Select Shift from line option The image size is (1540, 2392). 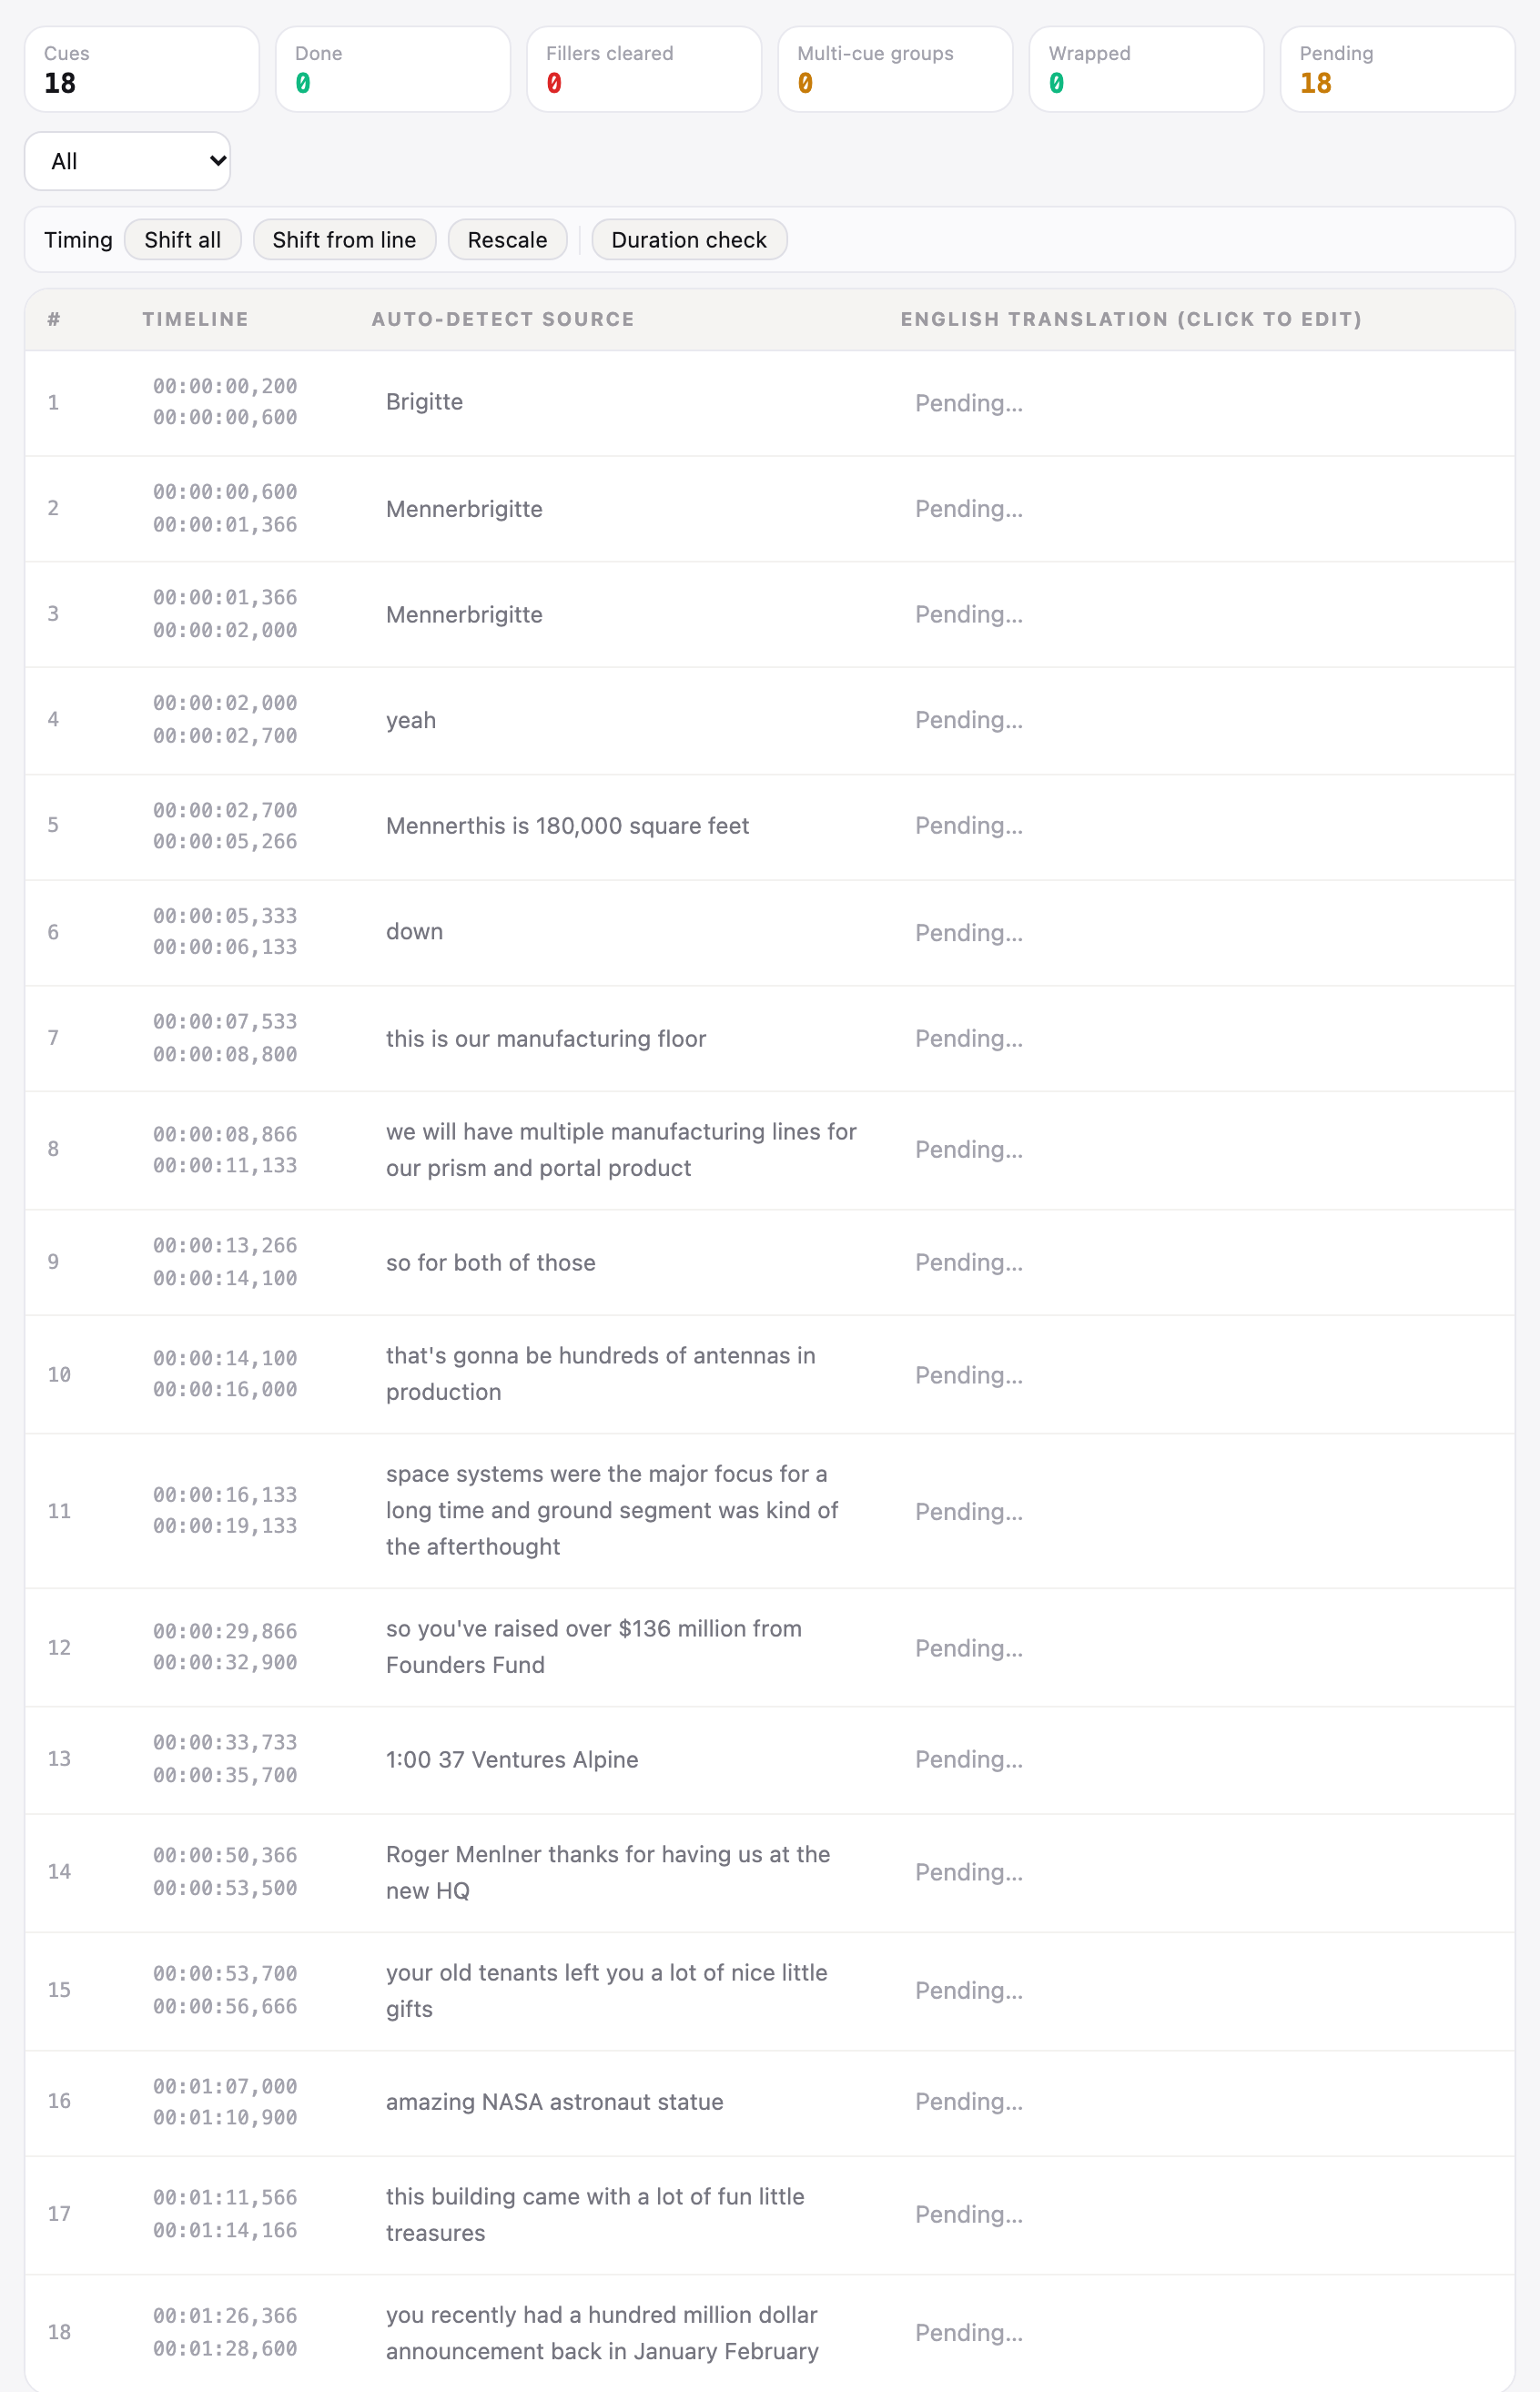click(344, 240)
